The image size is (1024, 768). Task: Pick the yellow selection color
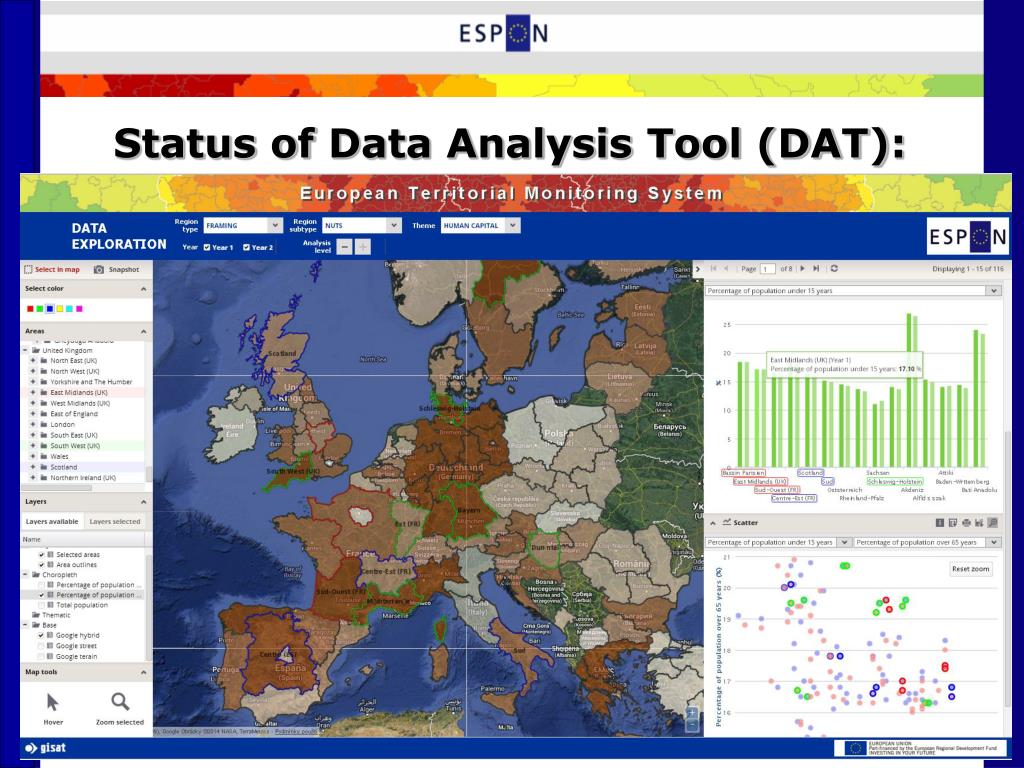pos(59,309)
